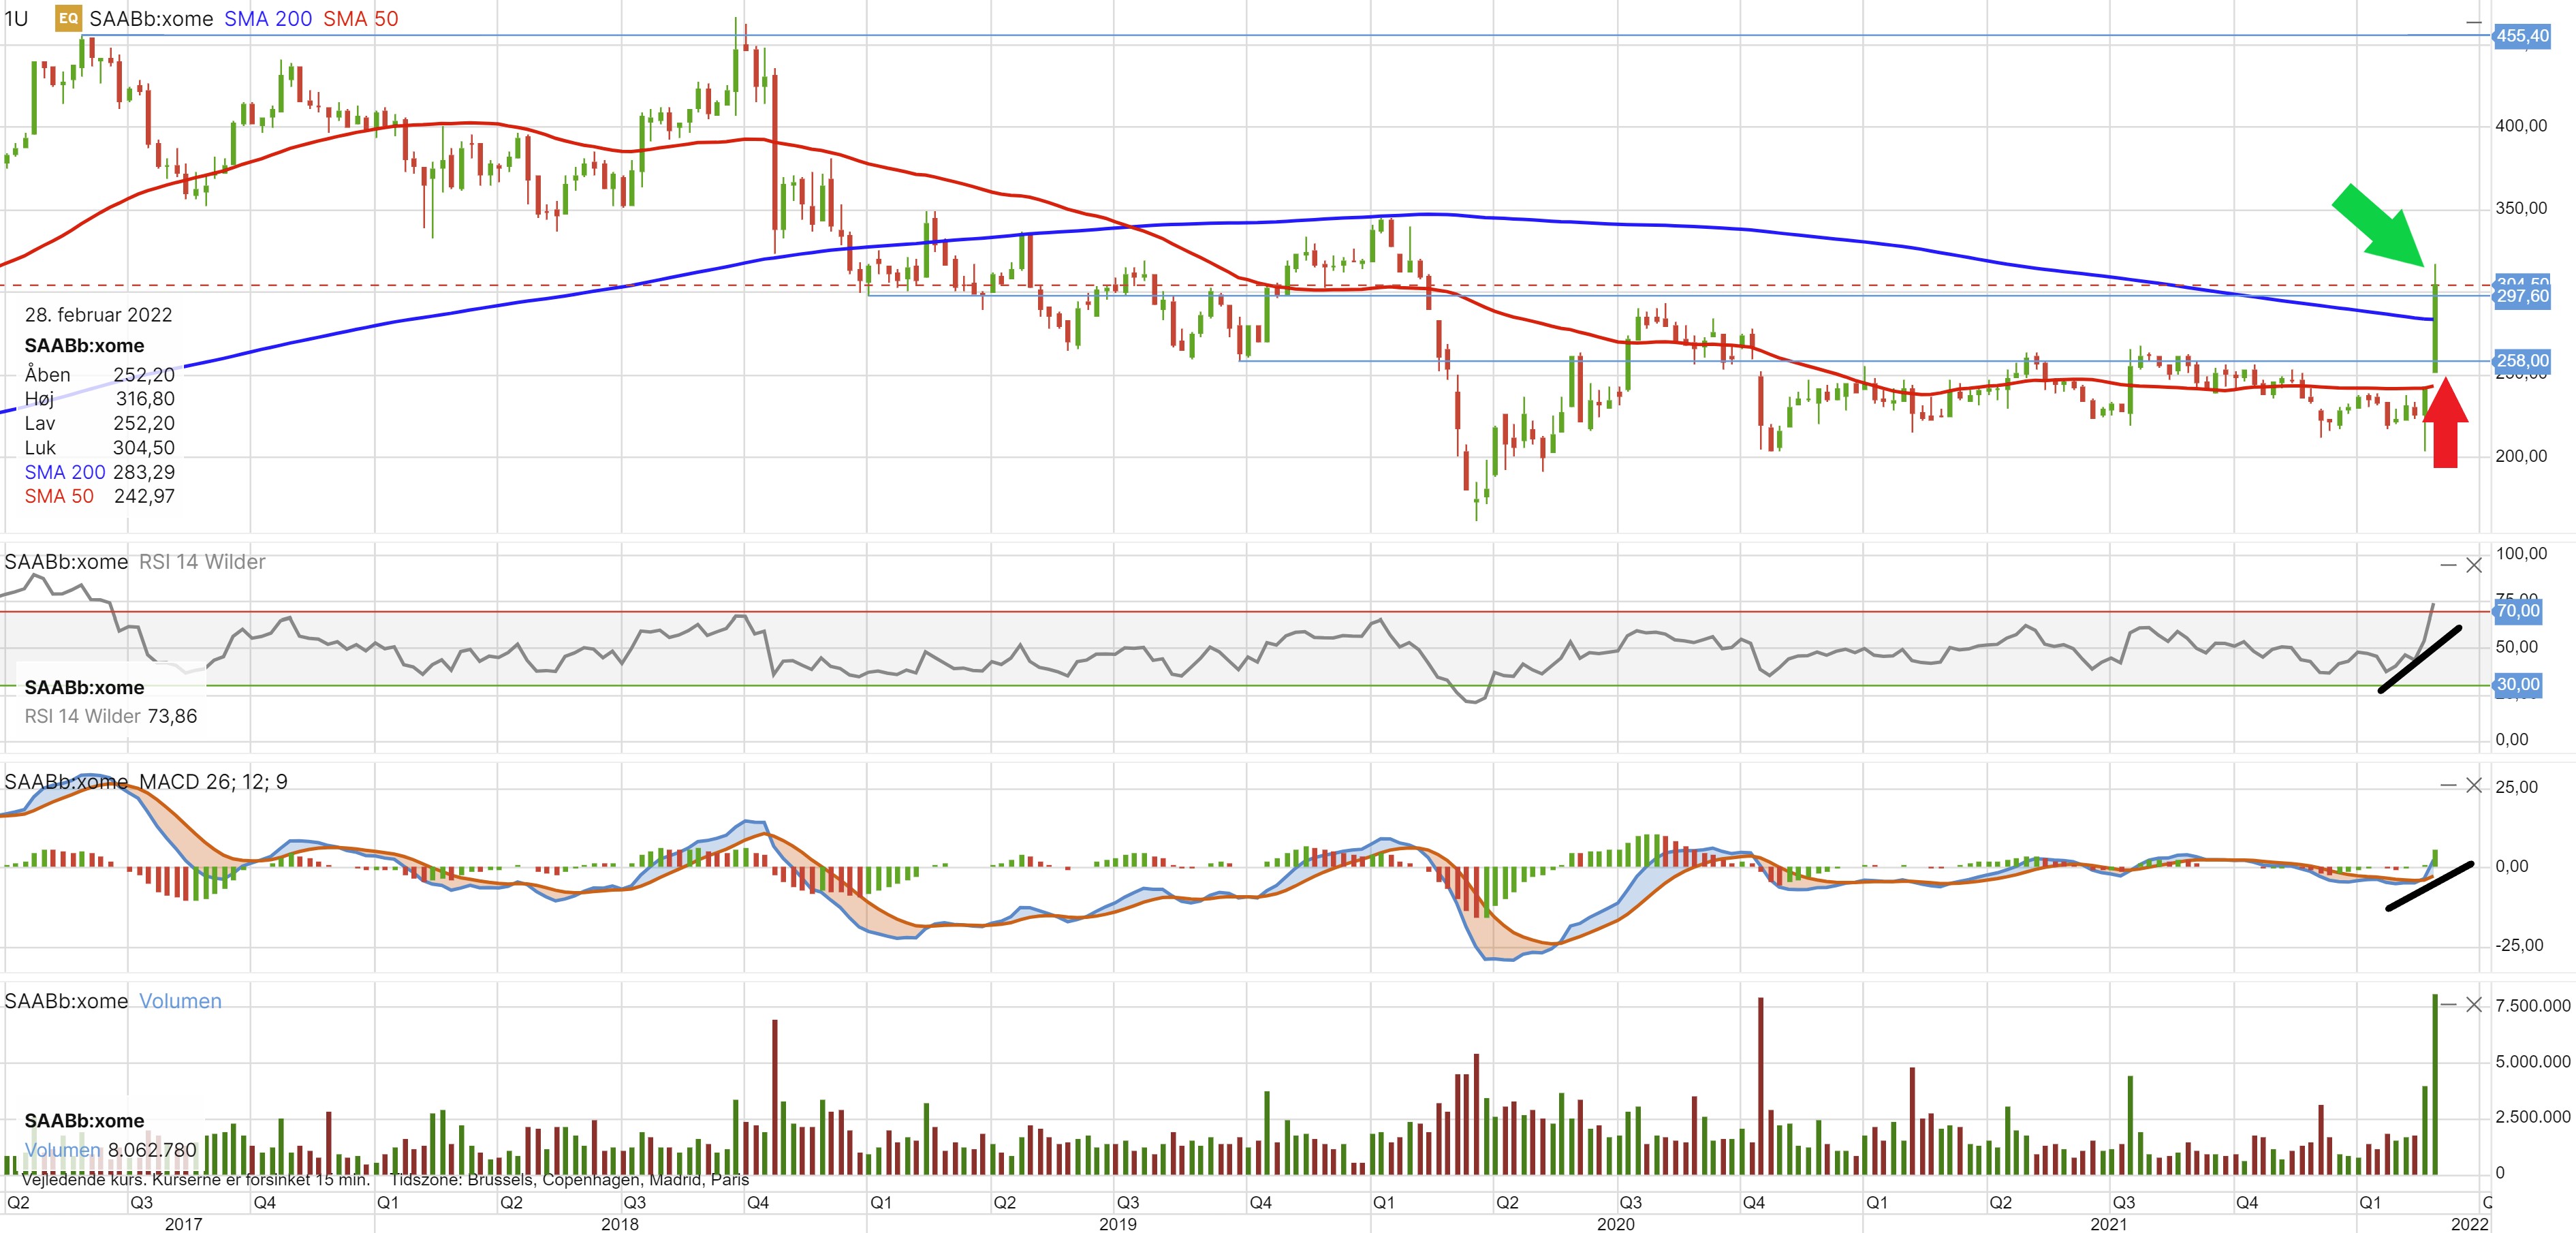Viewport: 2576px width, 1233px height.
Task: Click the SMA 200 legend label
Action: (x=267, y=19)
